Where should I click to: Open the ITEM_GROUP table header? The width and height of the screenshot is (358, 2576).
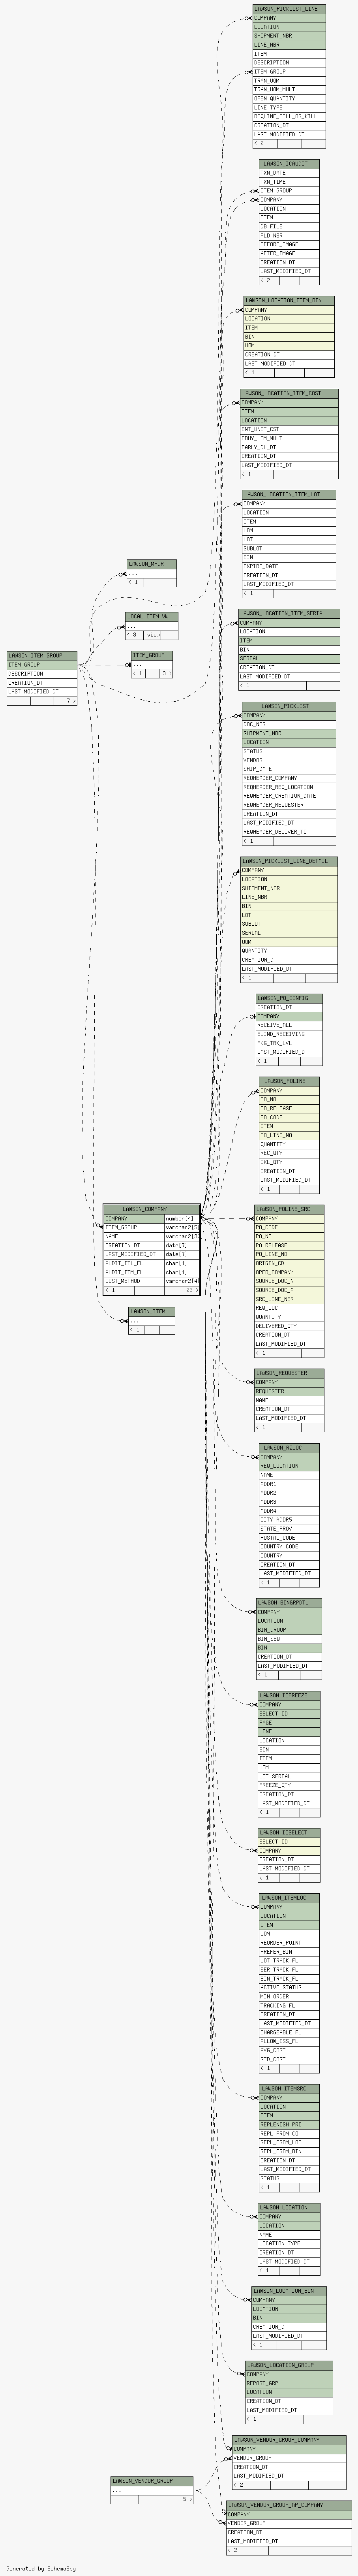coord(151,656)
